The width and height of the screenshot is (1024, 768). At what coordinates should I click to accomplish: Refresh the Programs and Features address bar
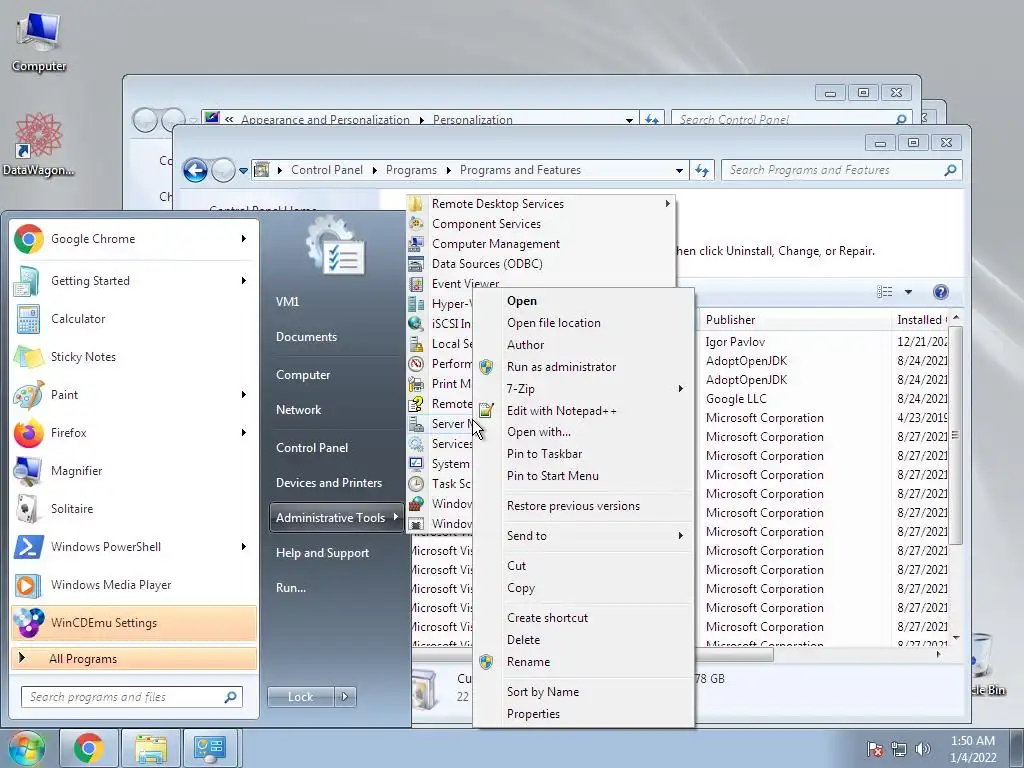(702, 170)
